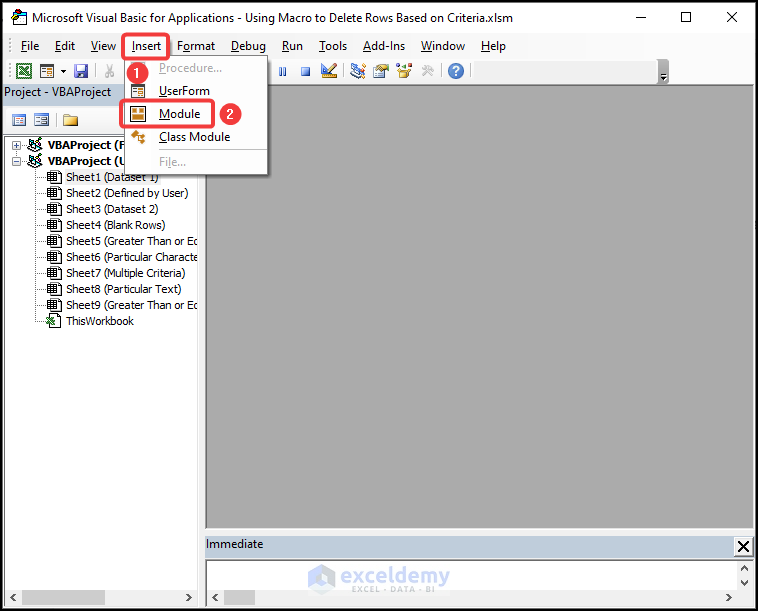Select Sheet4 (Blank Rows)

pyautogui.click(x=116, y=225)
